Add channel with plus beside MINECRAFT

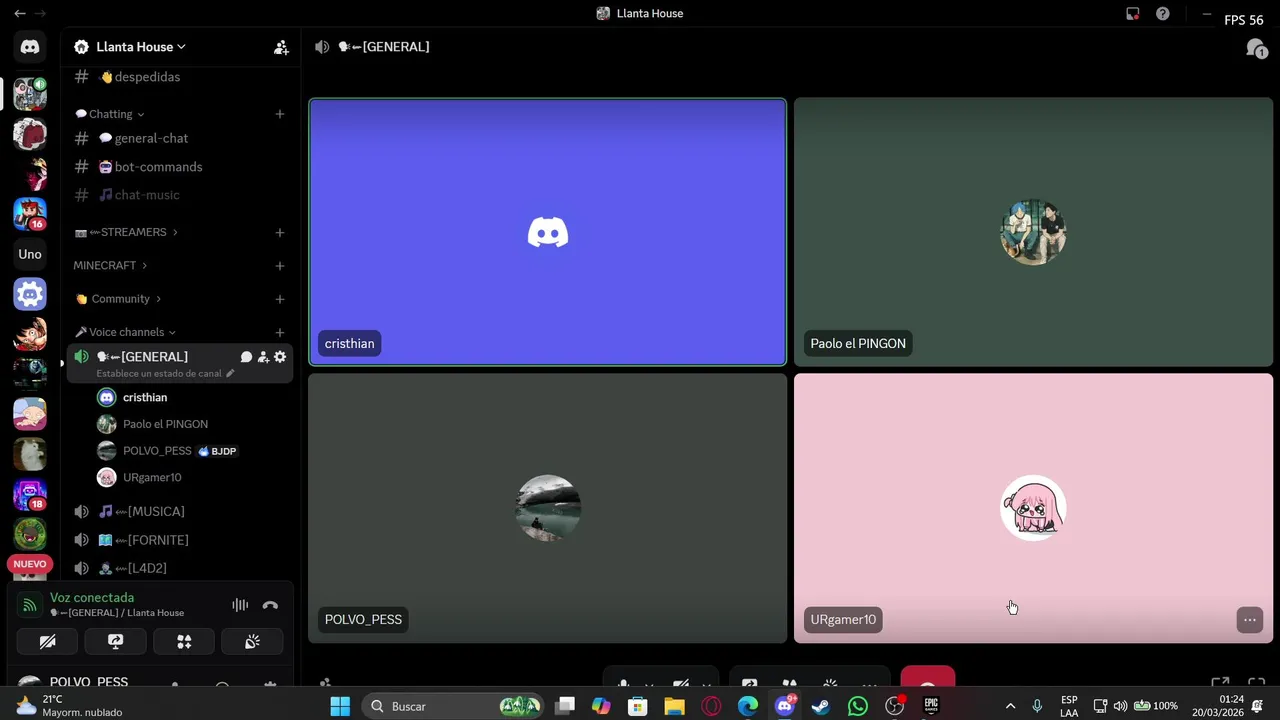(x=280, y=266)
